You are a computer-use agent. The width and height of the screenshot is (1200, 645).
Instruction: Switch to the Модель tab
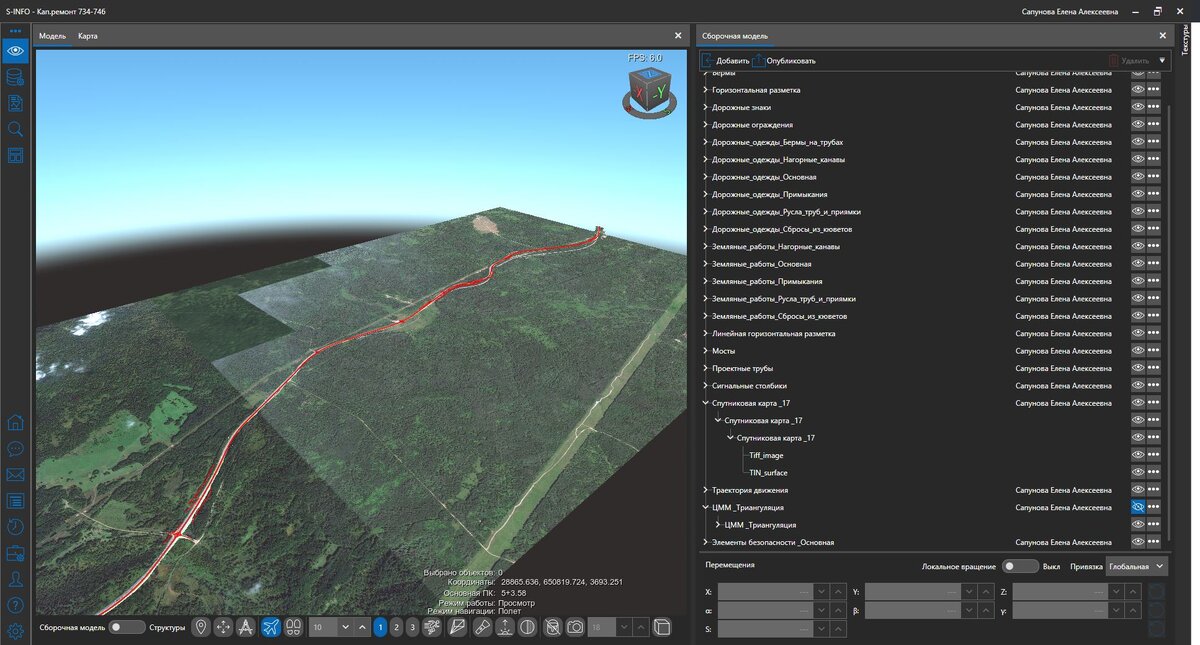[x=52, y=36]
